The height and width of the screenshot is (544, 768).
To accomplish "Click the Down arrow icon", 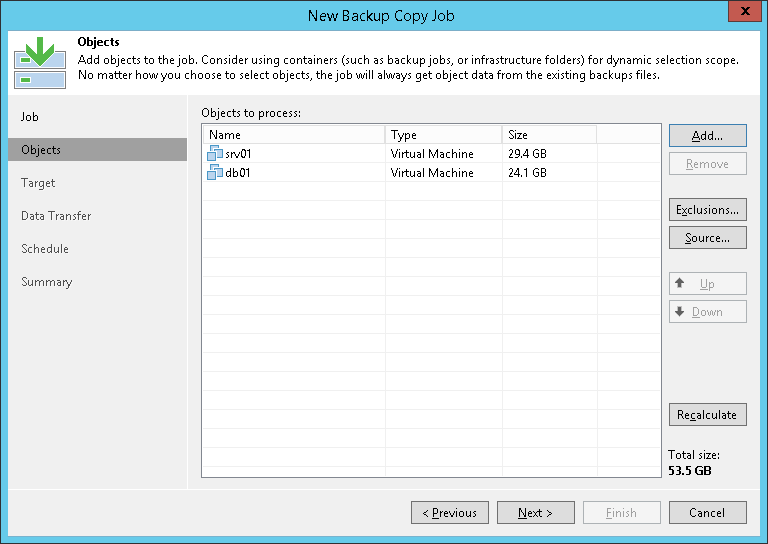I will [679, 311].
